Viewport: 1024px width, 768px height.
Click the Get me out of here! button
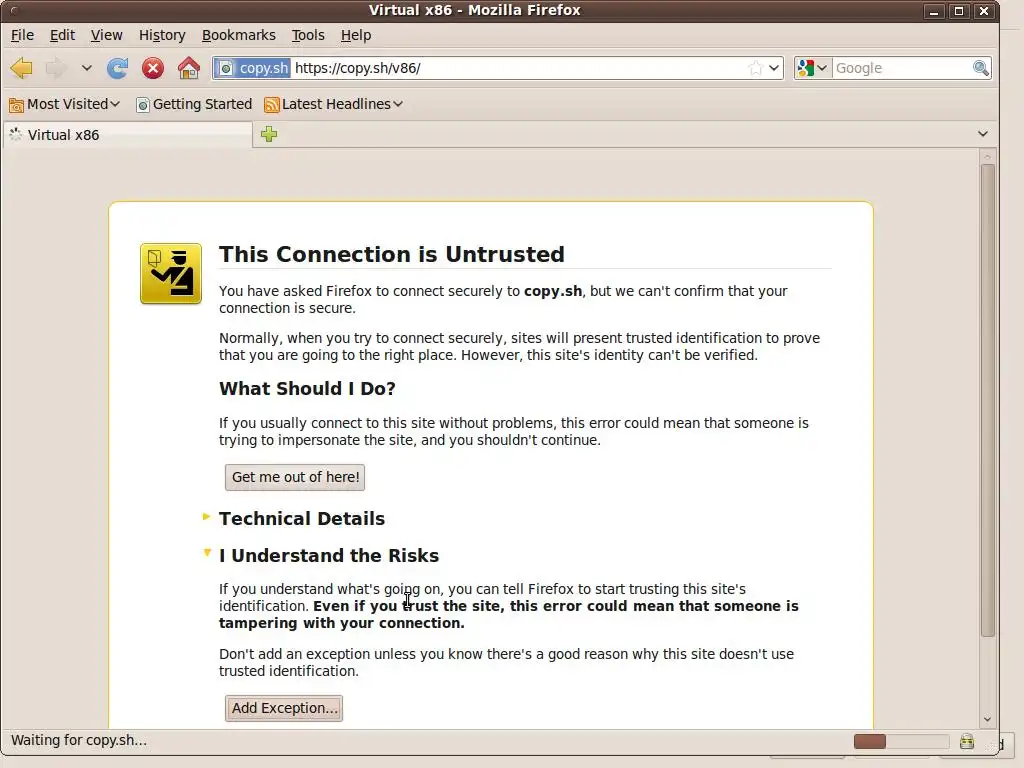click(x=295, y=477)
